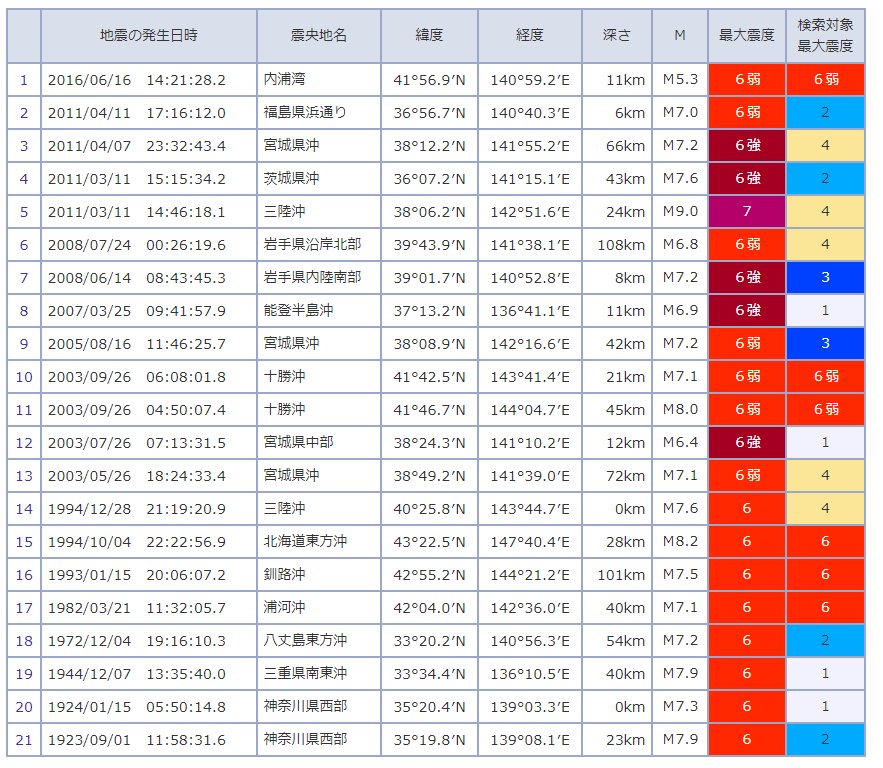Click the 最大震度 column header
Screen dimensions: 883x768
[747, 35]
